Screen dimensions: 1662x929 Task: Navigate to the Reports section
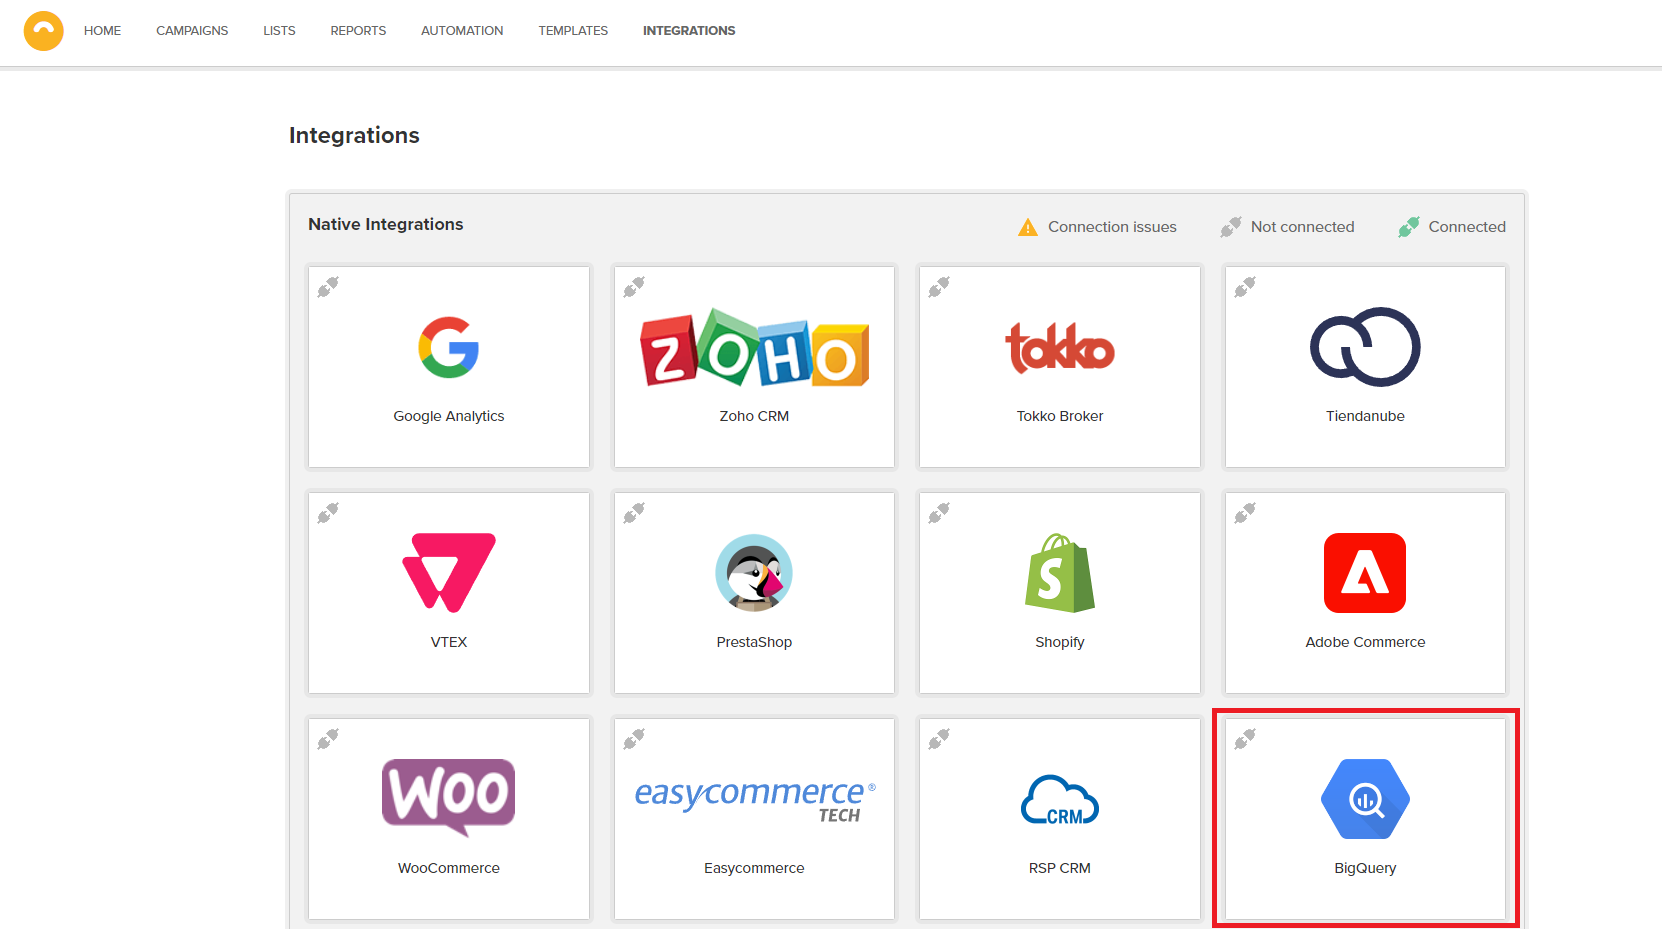(358, 31)
